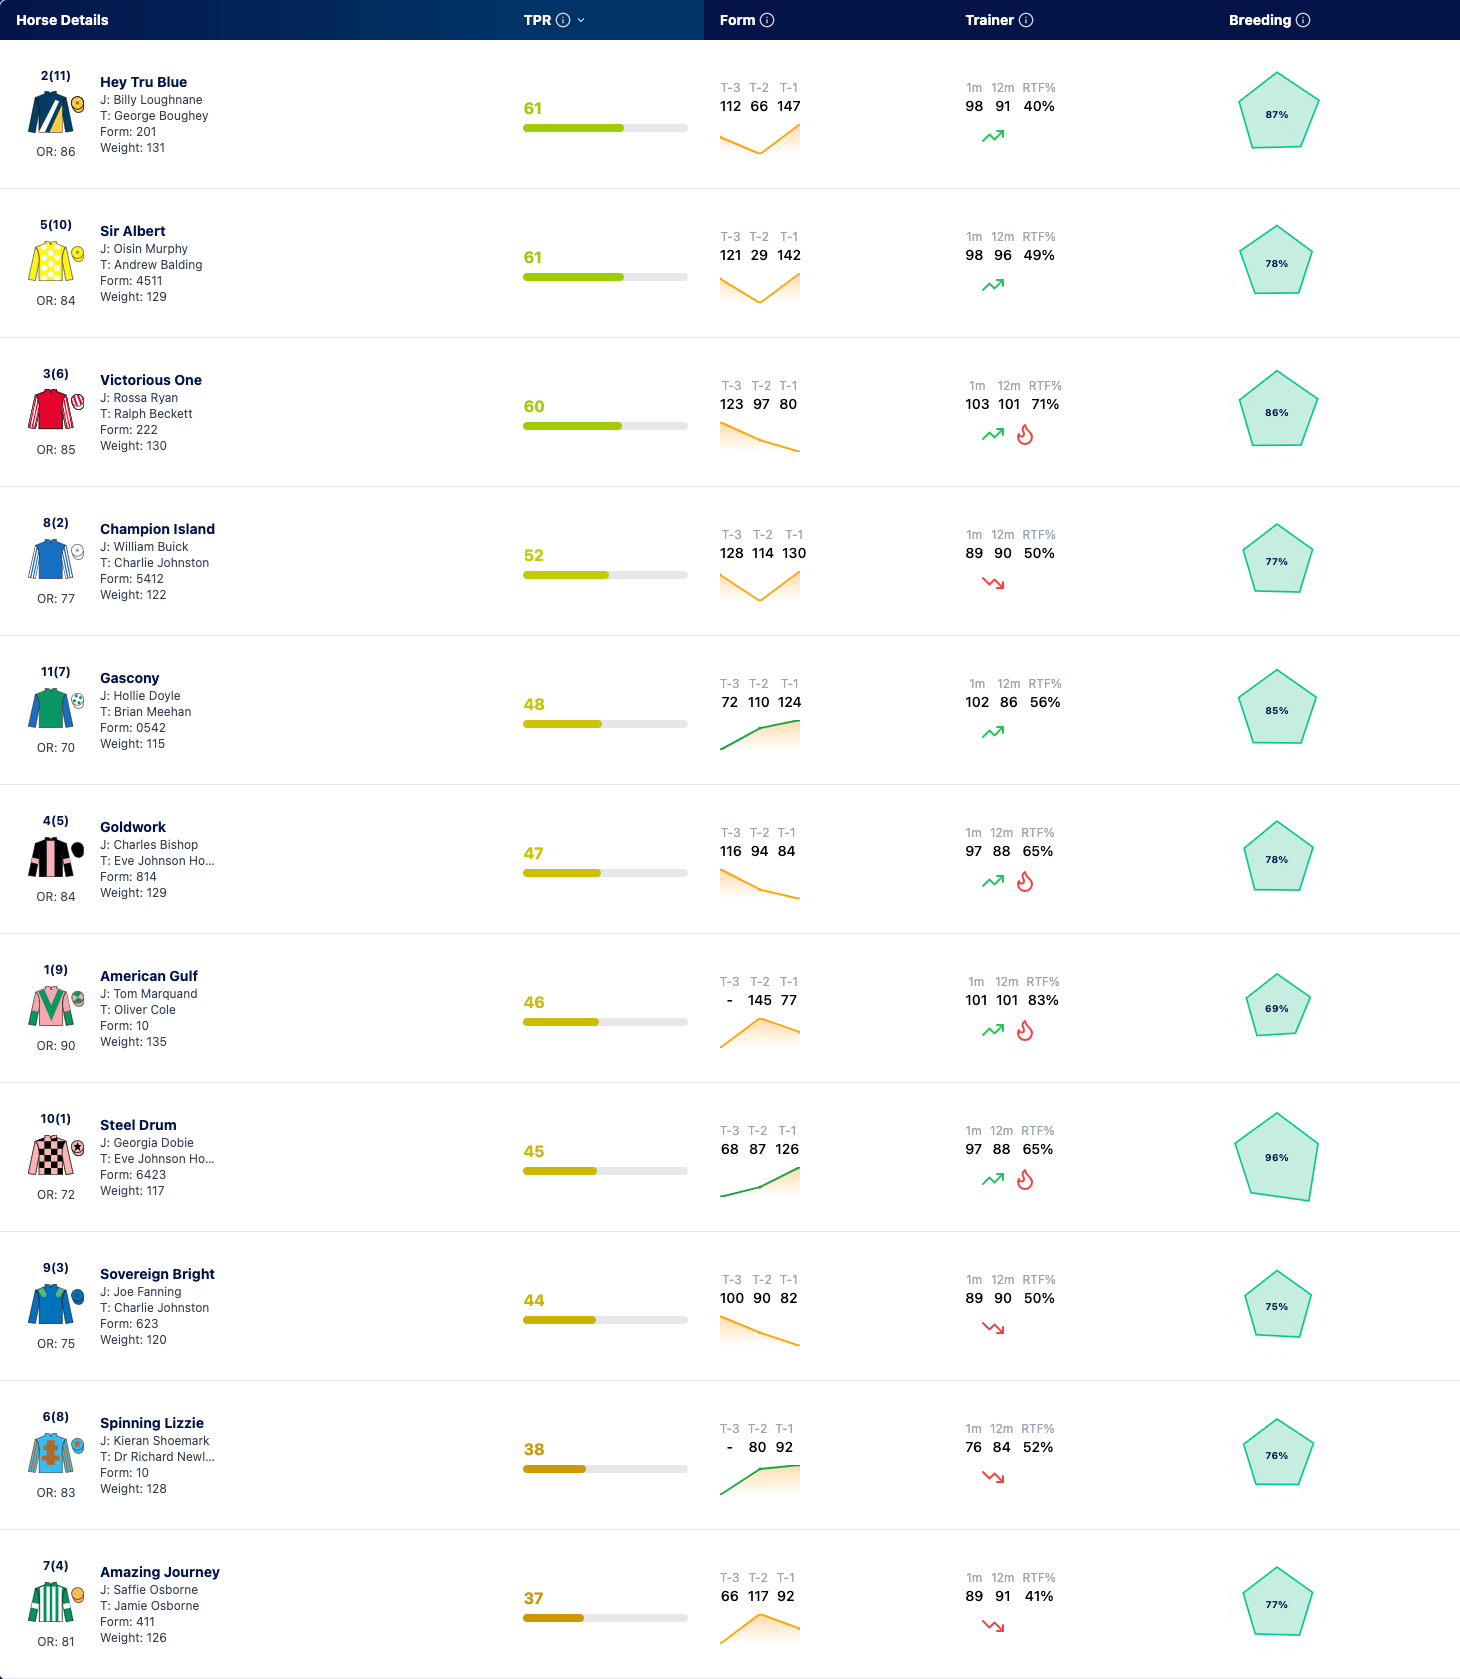The image size is (1460, 1679).
Task: Click Goldwork's TPR 47 progress bar
Action: pyautogui.click(x=605, y=873)
